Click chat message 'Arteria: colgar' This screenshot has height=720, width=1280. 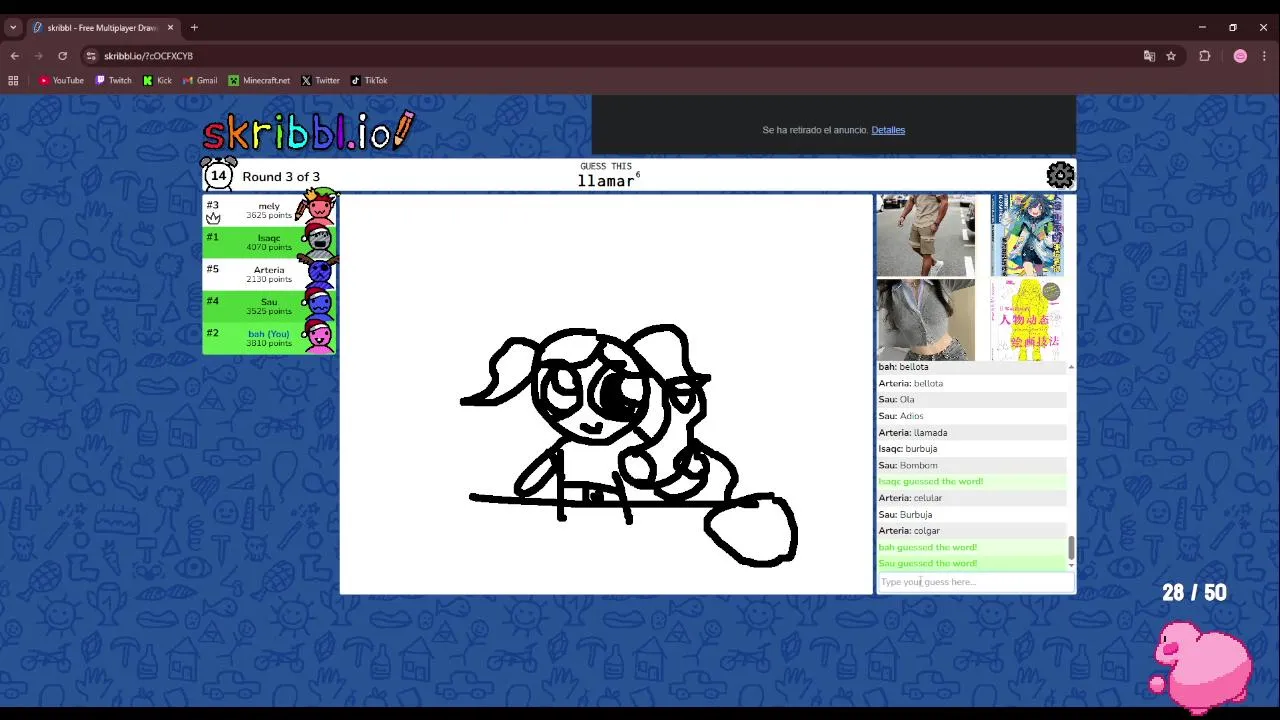coord(909,531)
